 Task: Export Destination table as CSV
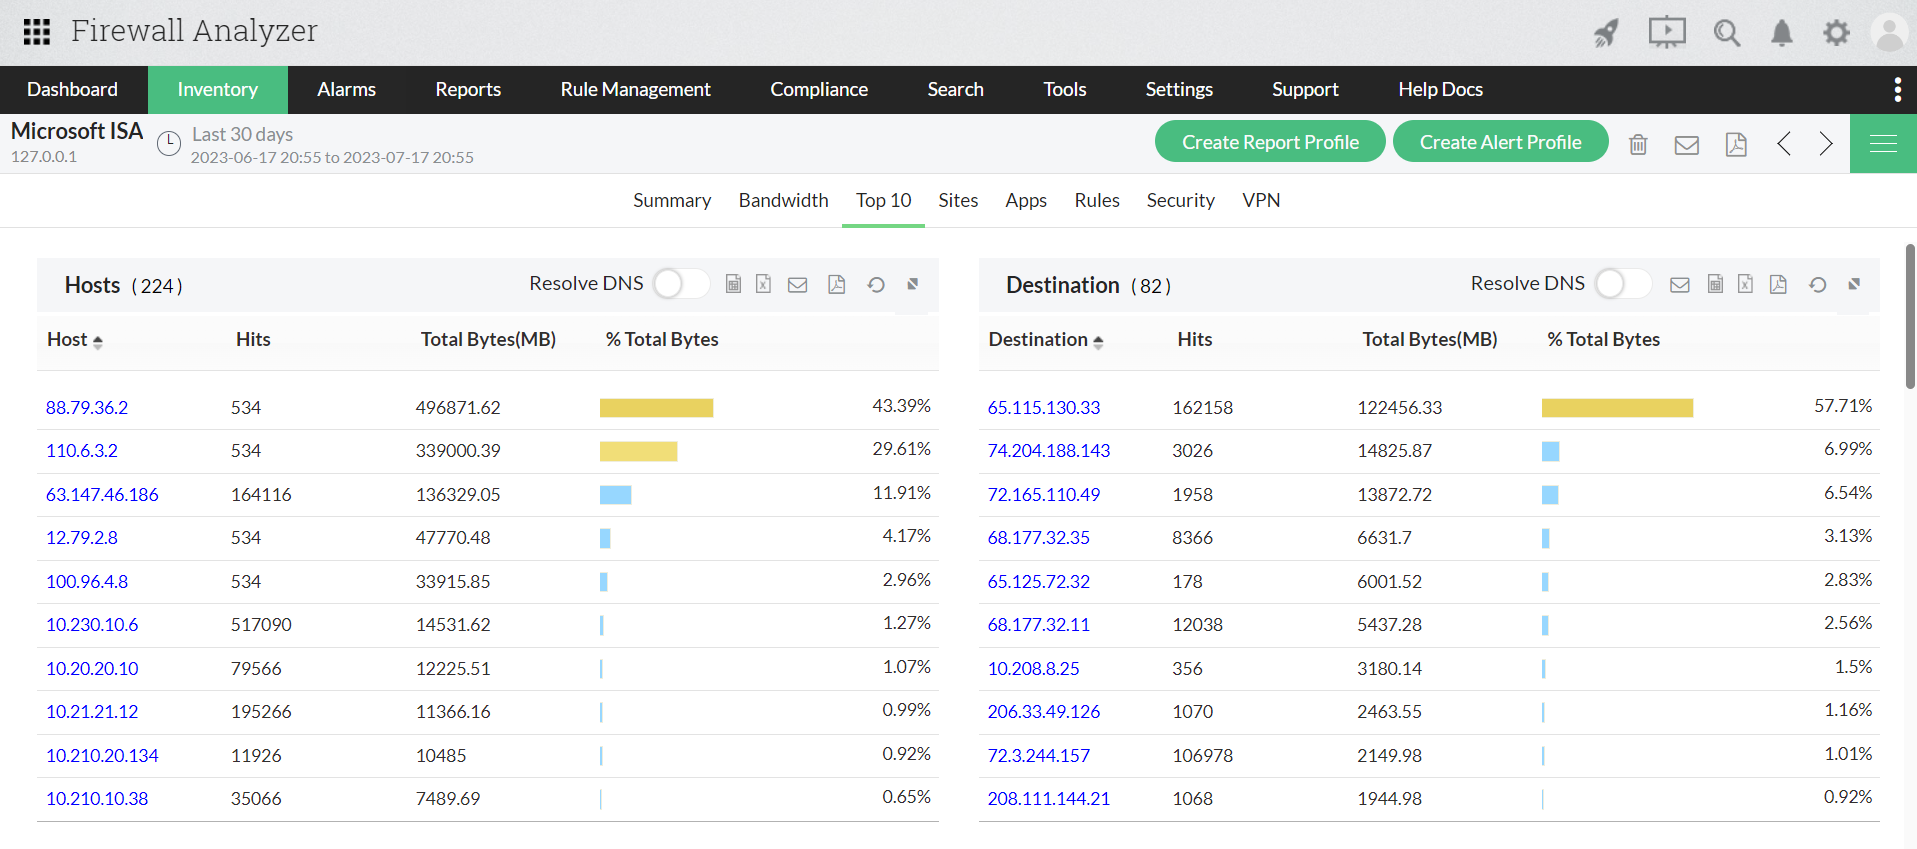tap(1715, 285)
